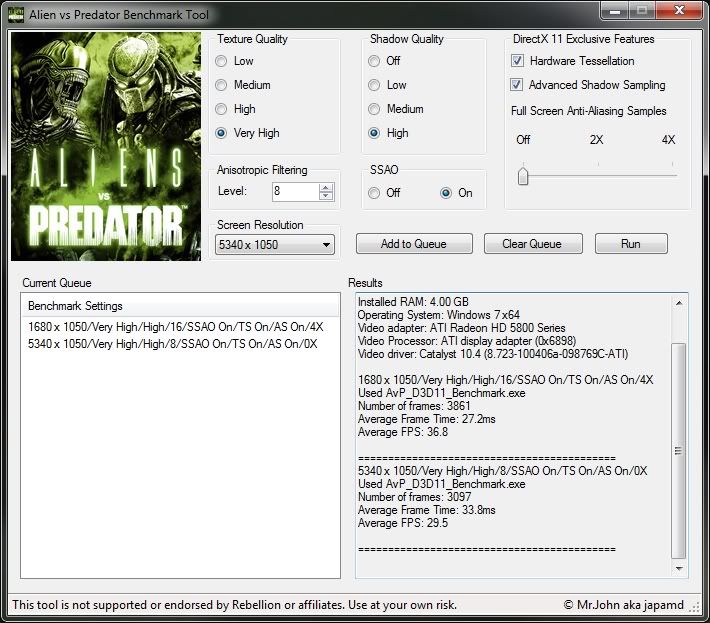This screenshot has height=623, width=710.
Task: Select Medium texture quality option
Action: coord(222,85)
